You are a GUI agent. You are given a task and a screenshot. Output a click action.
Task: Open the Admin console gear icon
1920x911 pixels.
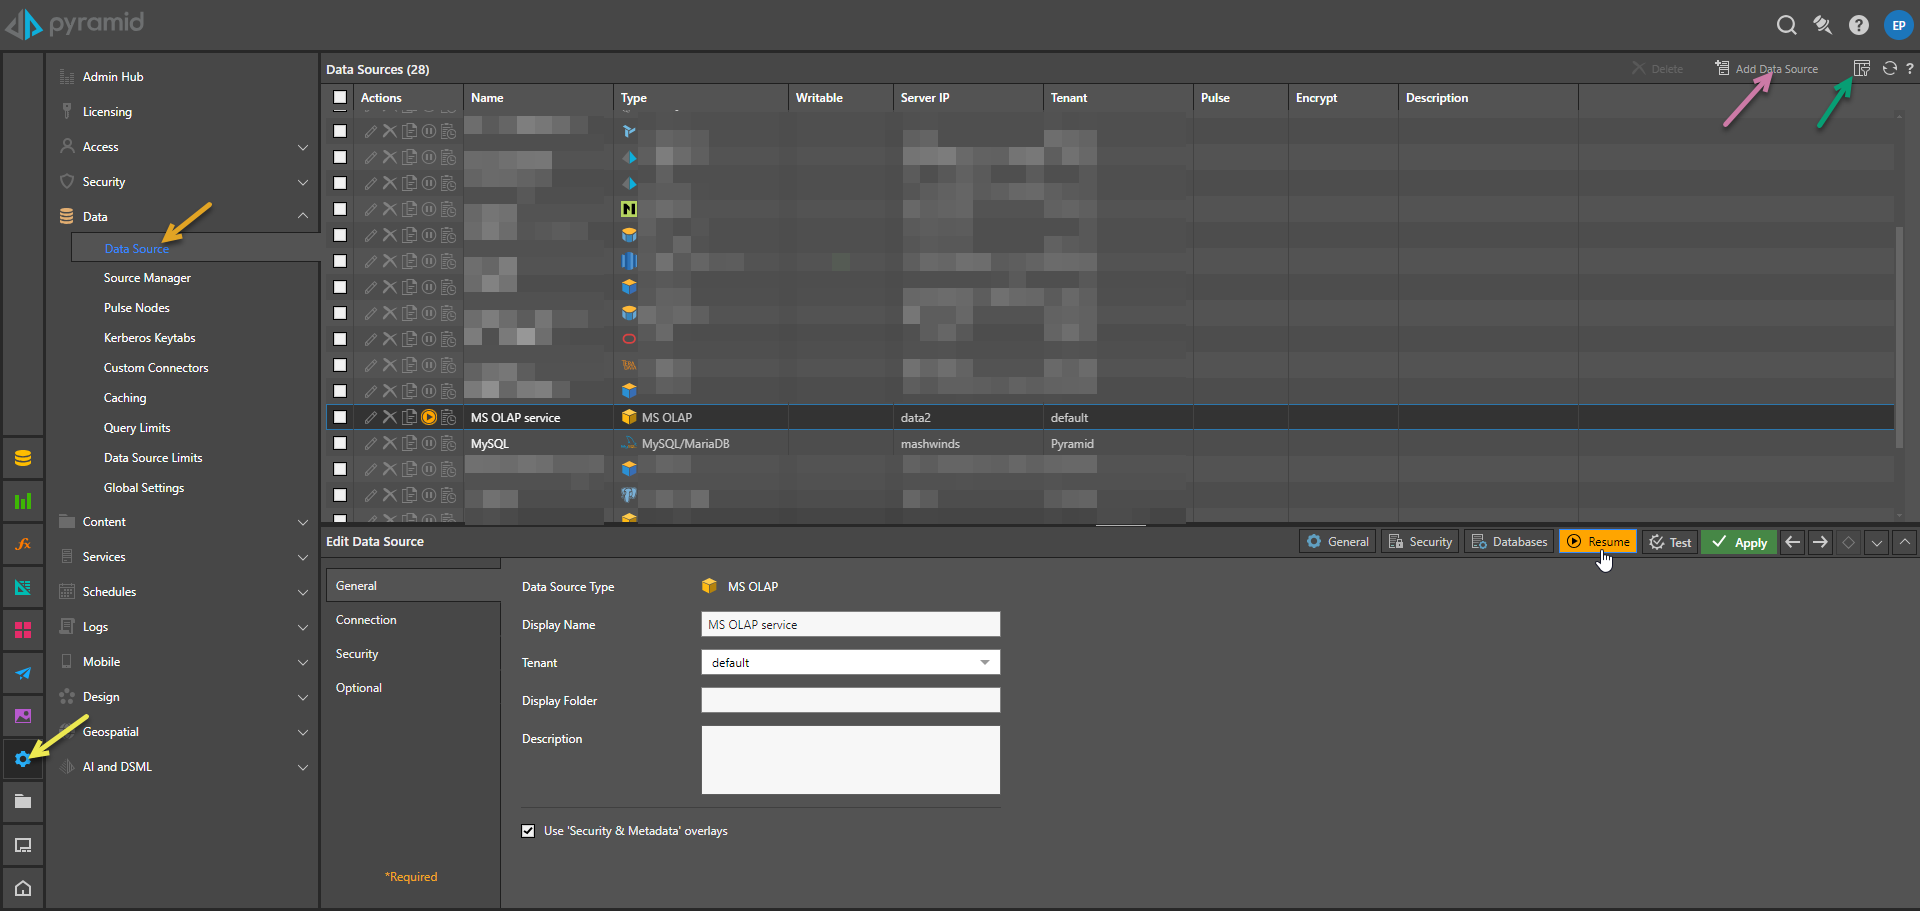tap(22, 759)
